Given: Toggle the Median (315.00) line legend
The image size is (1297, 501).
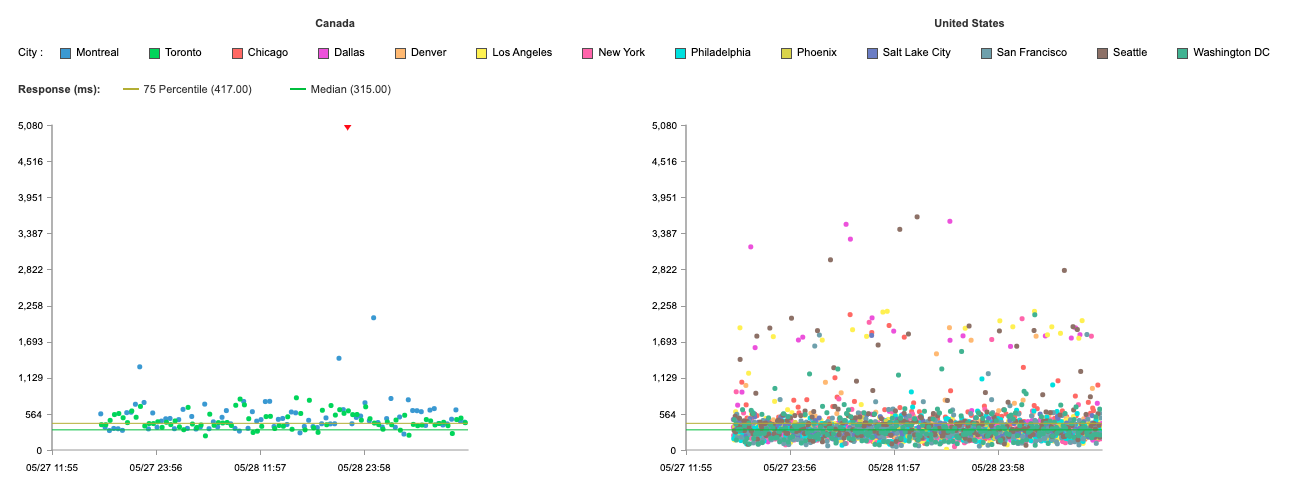Looking at the screenshot, I should [x=340, y=89].
